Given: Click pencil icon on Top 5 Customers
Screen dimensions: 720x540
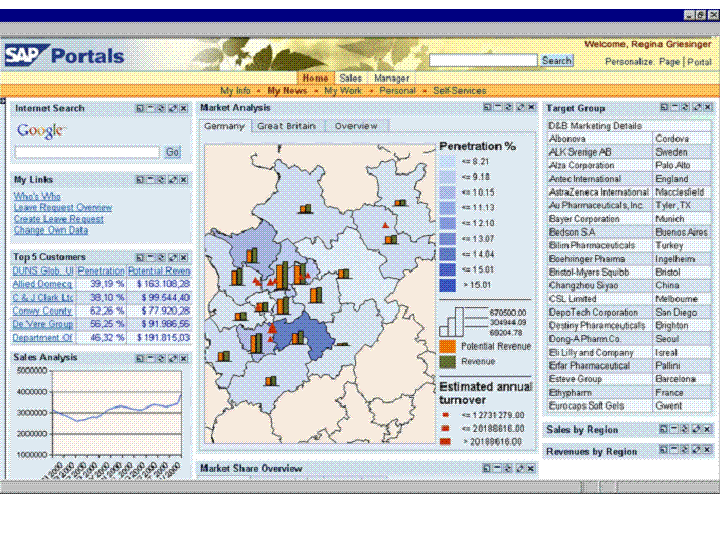Looking at the screenshot, I should (172, 257).
